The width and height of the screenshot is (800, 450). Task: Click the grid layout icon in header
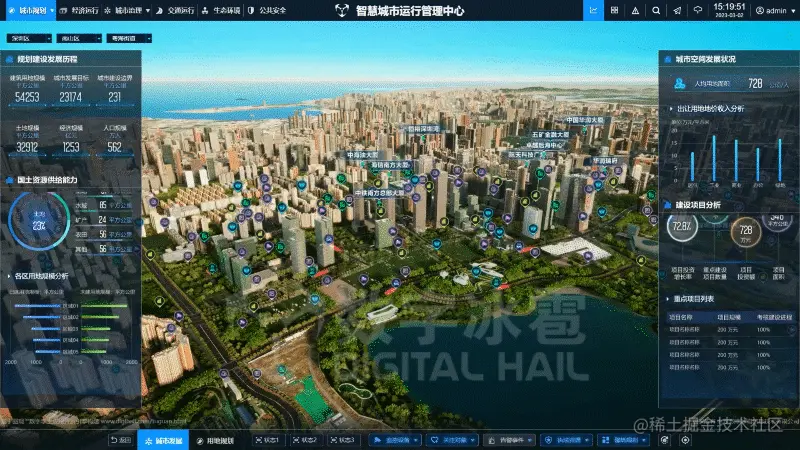614,10
